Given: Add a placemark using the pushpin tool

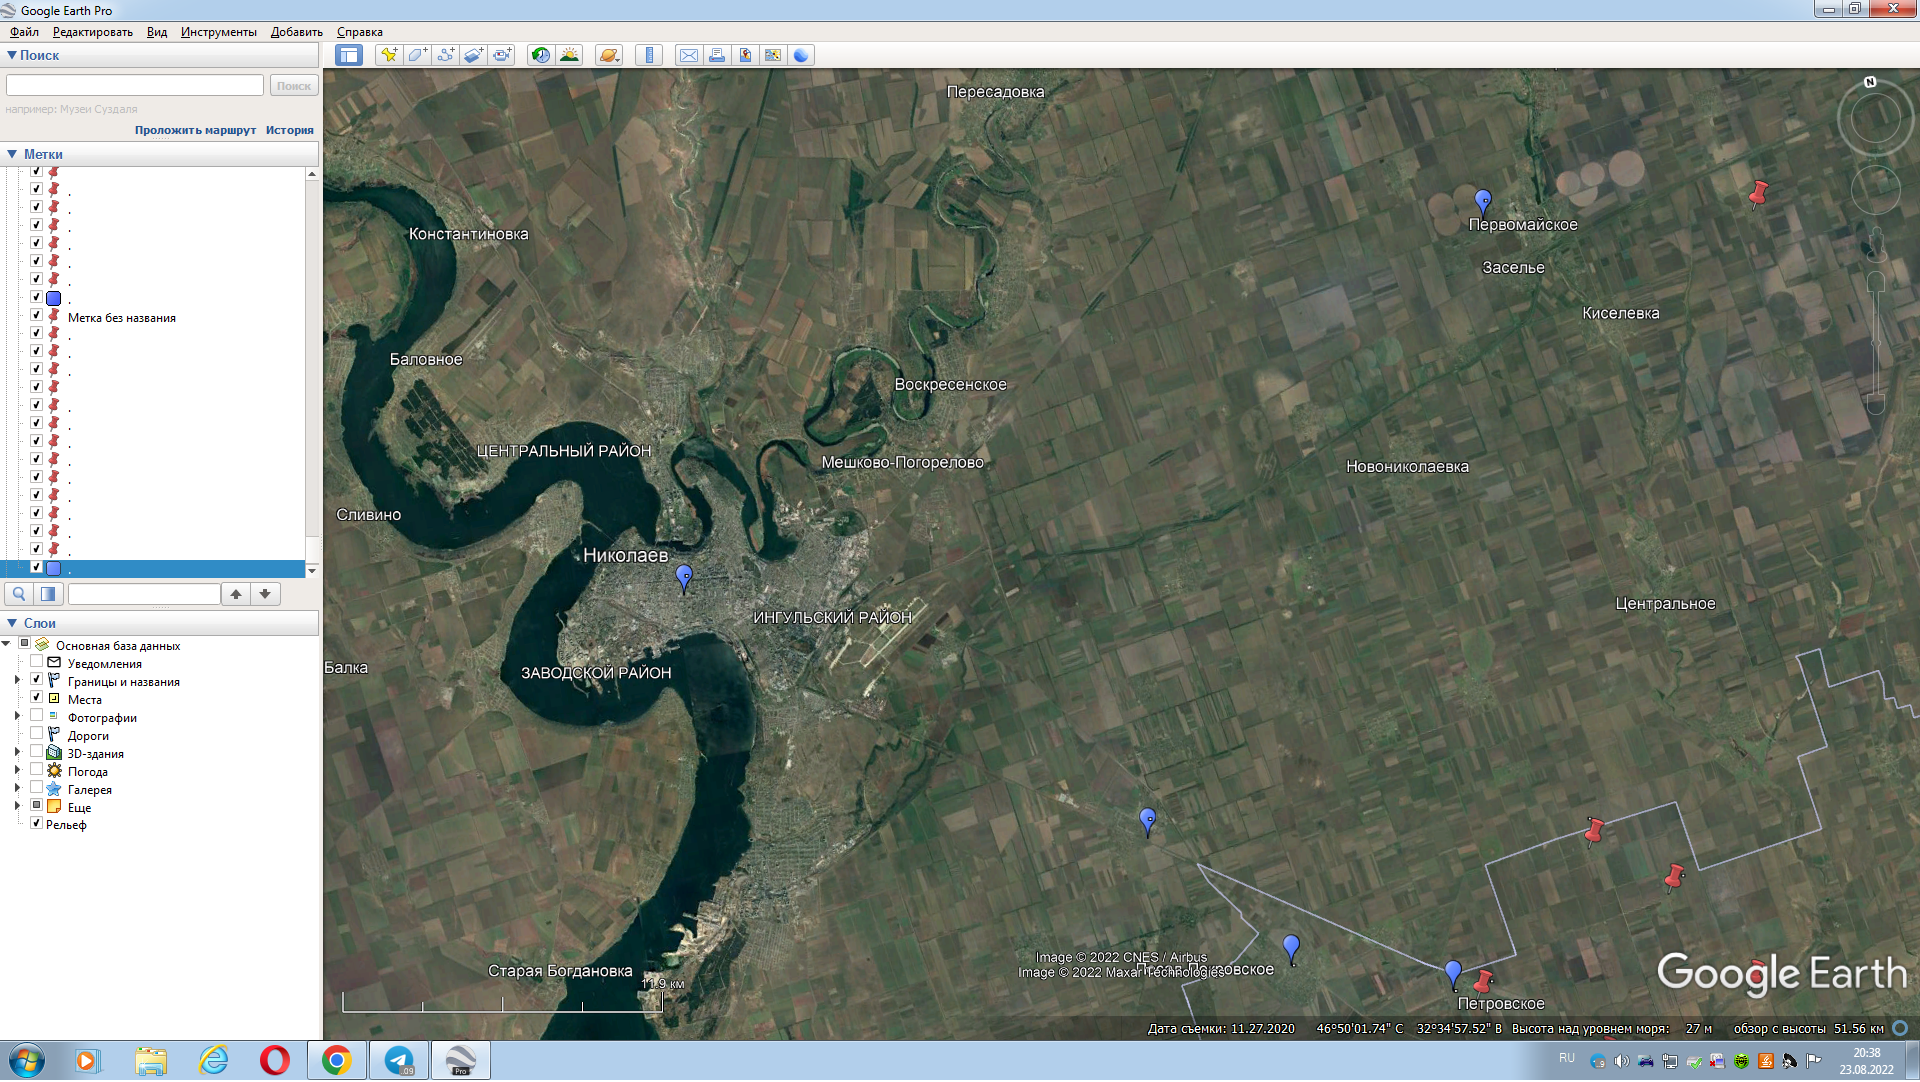Looking at the screenshot, I should (x=389, y=56).
